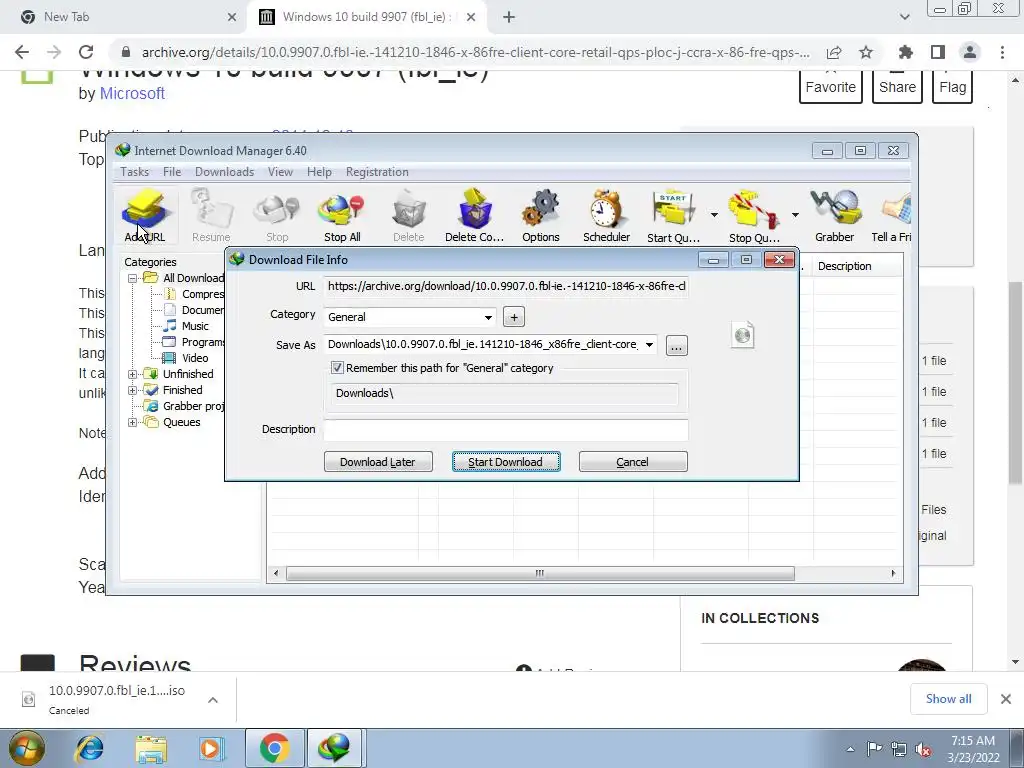1024x768 pixels.
Task: Bookmark this page with the star icon
Action: point(866,52)
